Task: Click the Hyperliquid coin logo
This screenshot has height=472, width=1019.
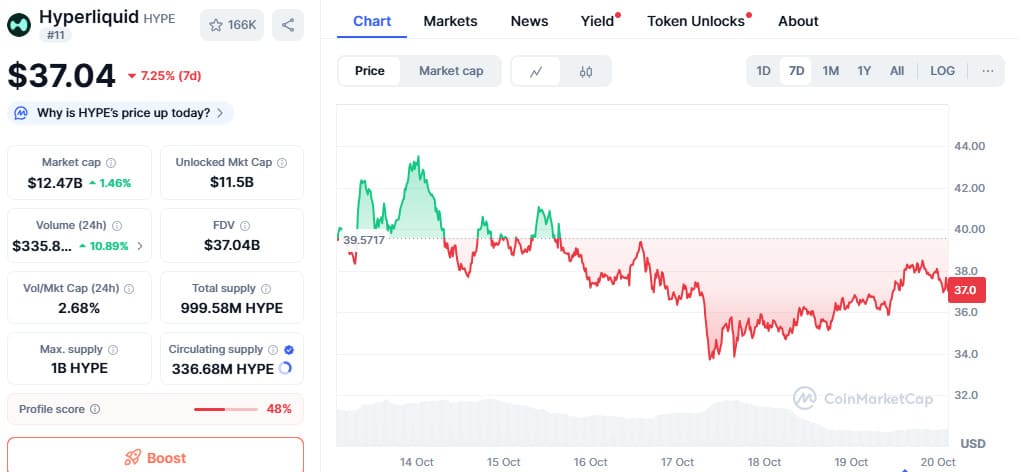Action: 21,24
